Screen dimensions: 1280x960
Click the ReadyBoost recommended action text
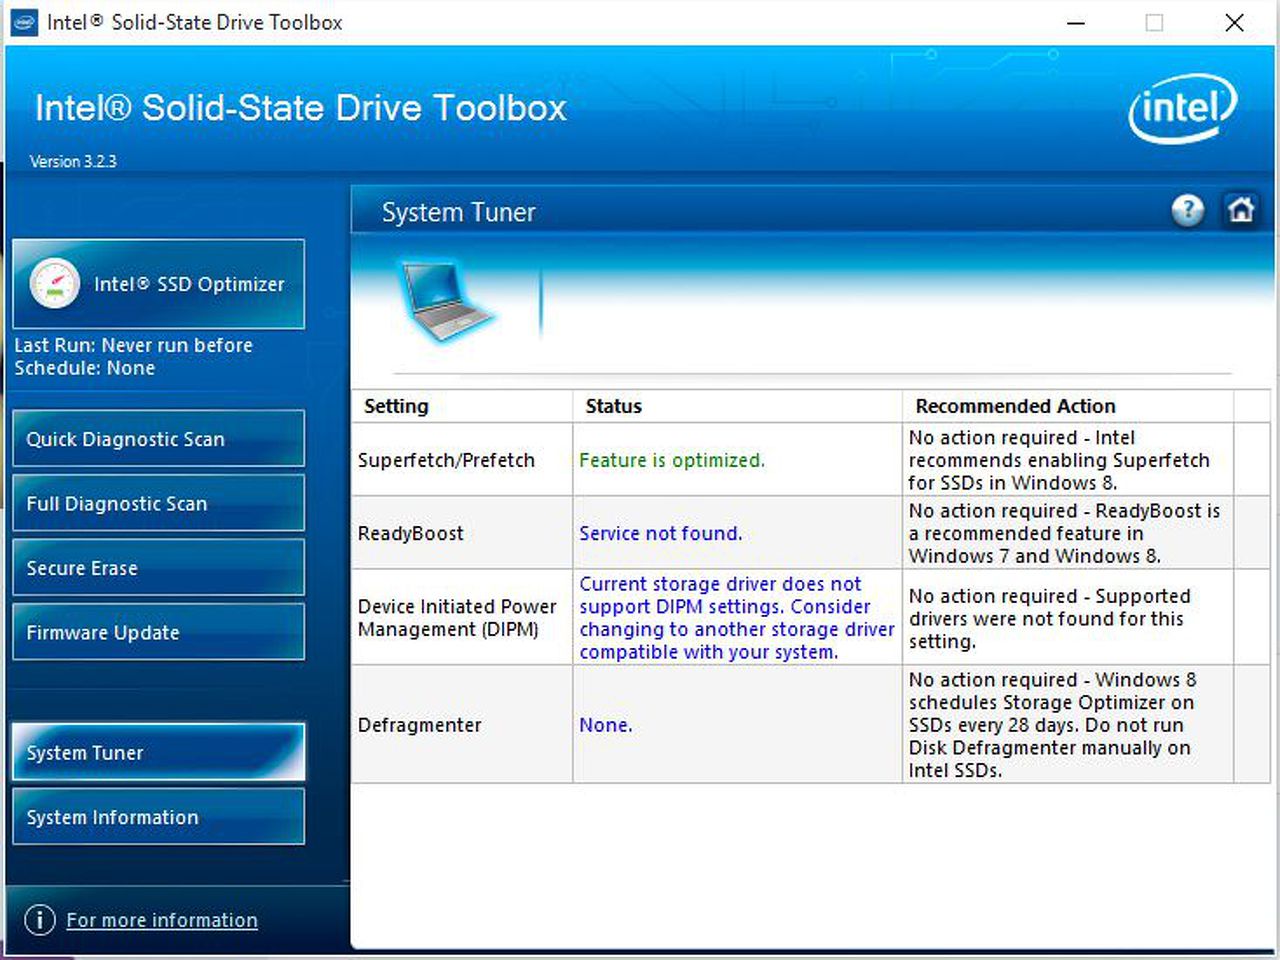(1064, 533)
